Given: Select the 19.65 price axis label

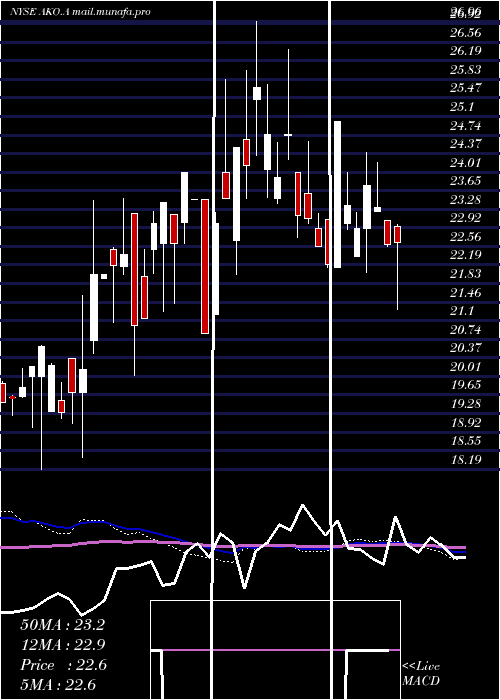Looking at the screenshot, I should (x=466, y=385).
